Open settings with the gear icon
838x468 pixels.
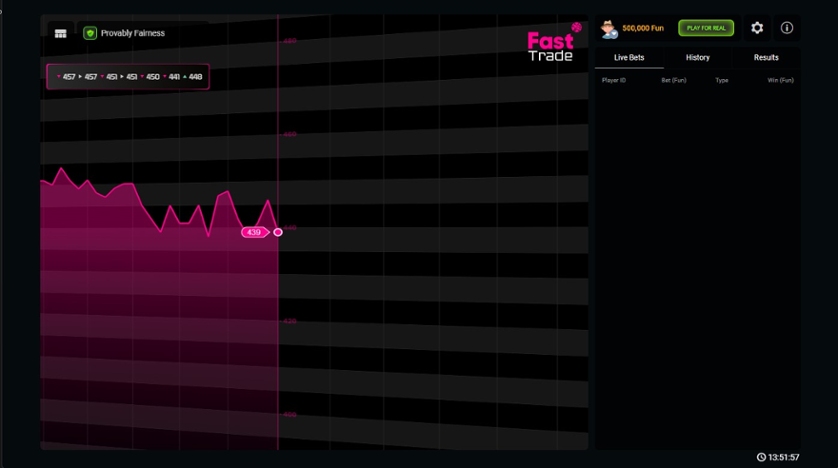tap(757, 28)
